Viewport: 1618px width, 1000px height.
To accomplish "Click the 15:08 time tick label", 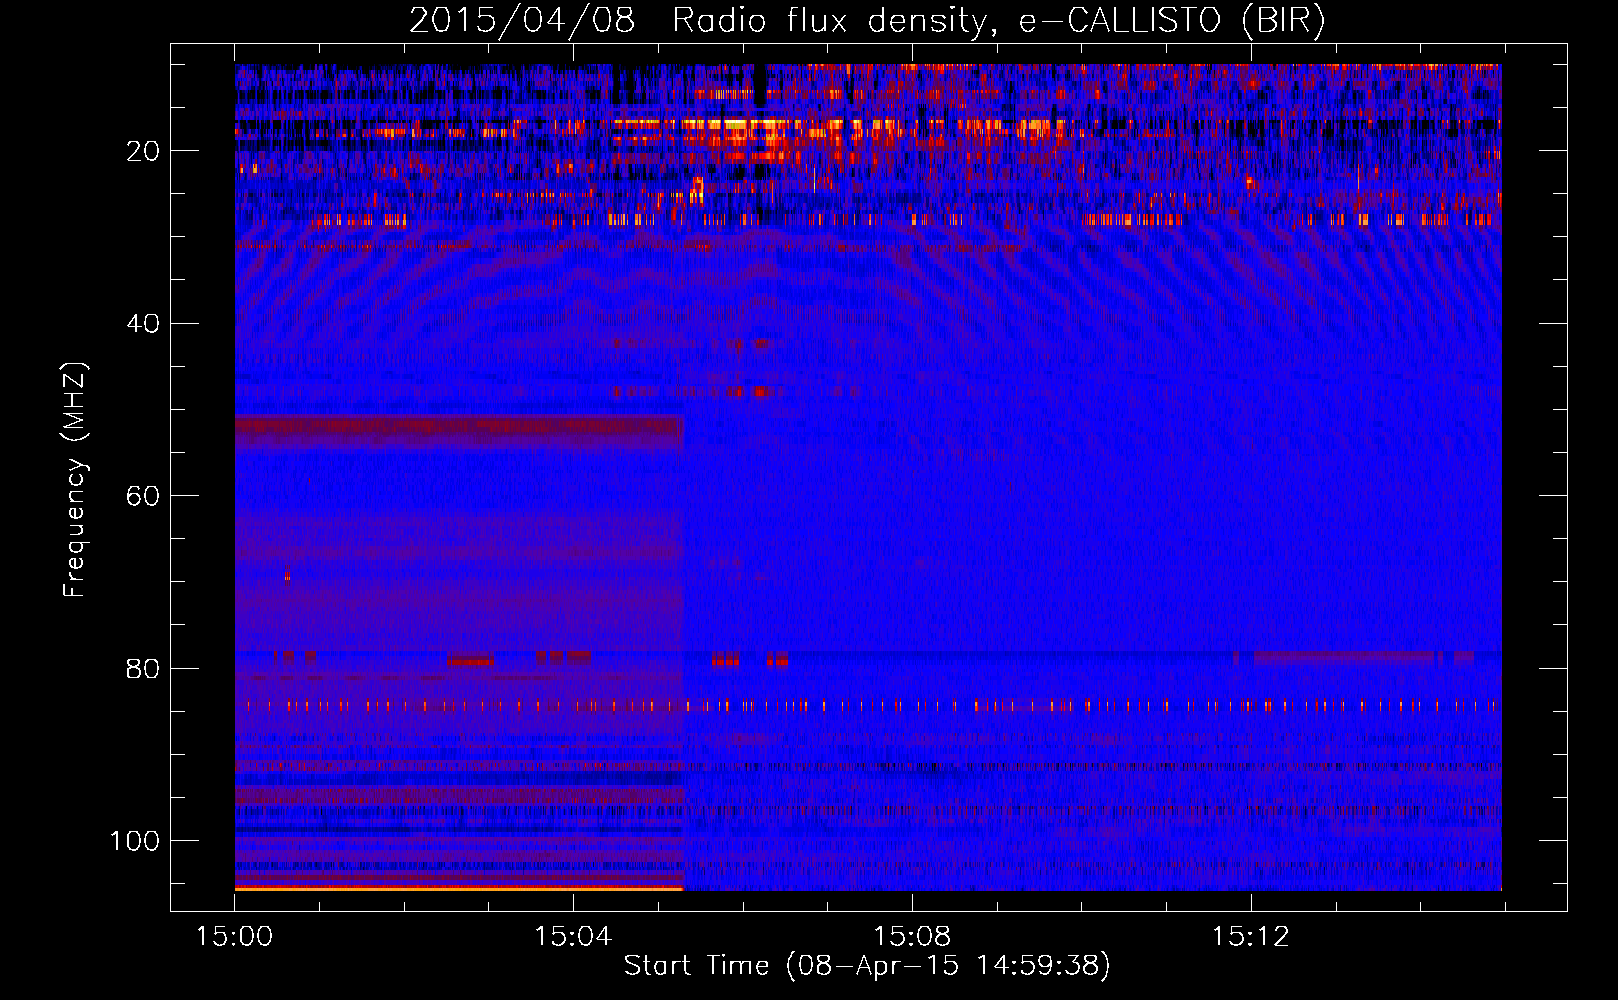I will pos(912,937).
